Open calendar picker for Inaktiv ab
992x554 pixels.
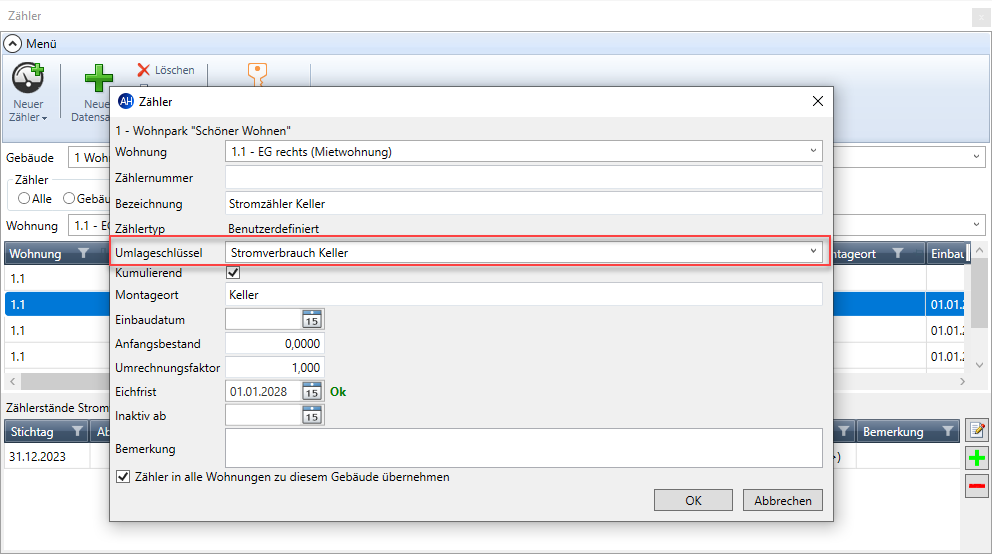pos(312,415)
